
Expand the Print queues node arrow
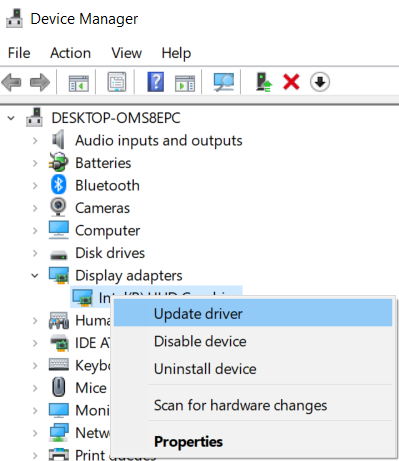pos(35,455)
